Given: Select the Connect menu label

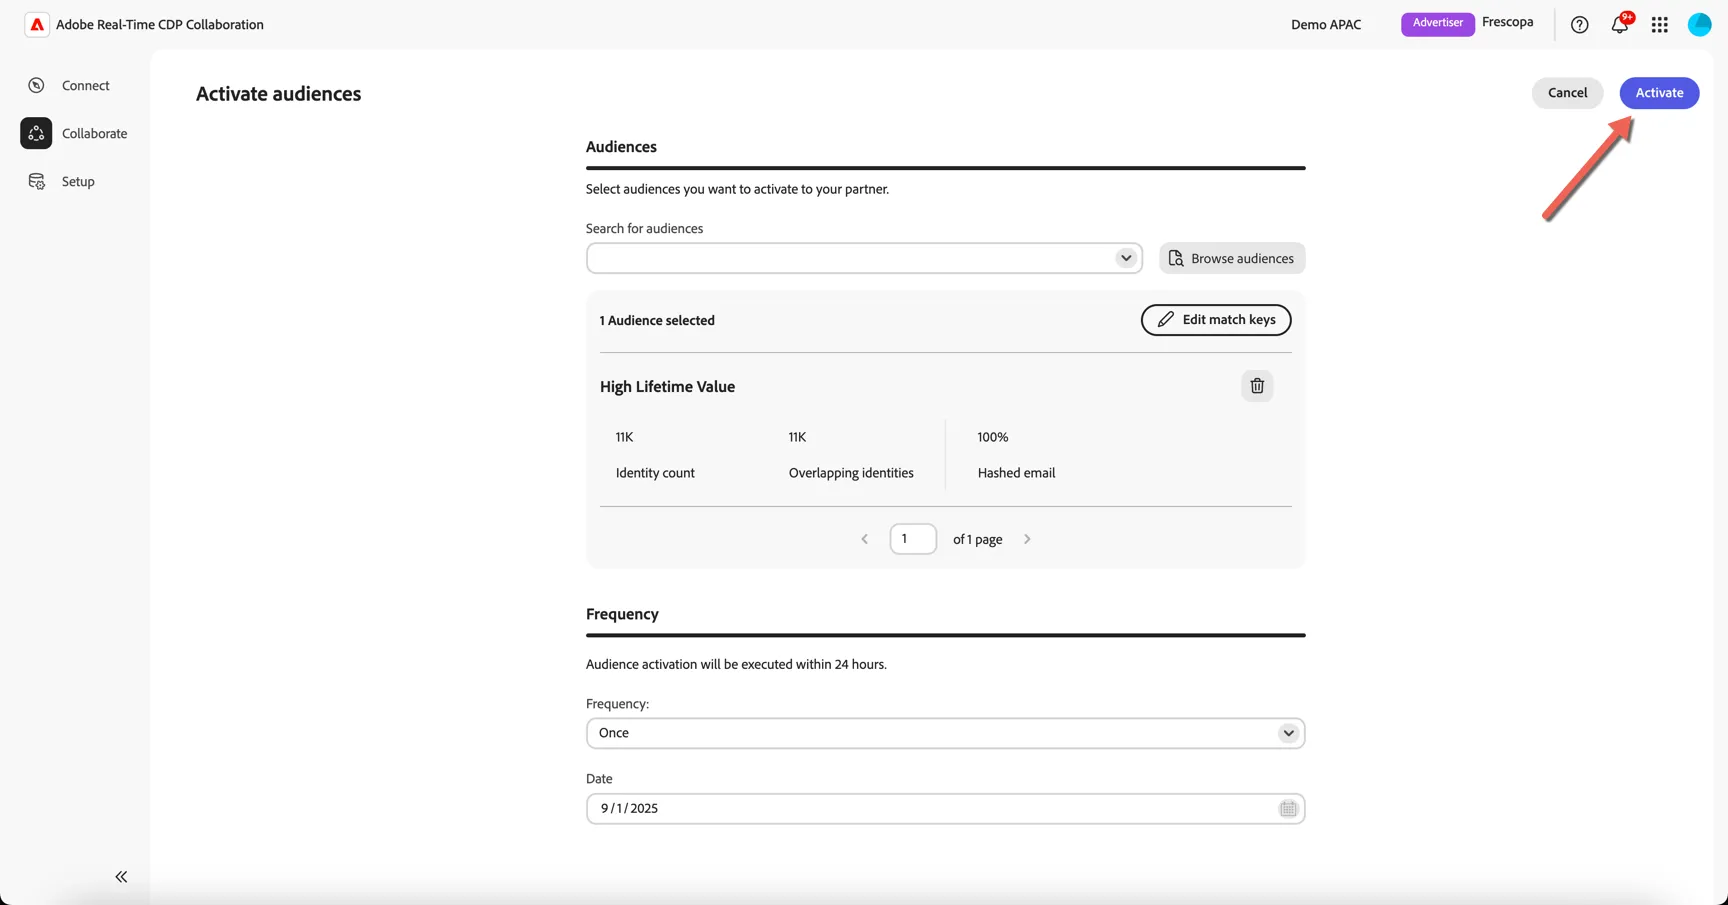Looking at the screenshot, I should 86,86.
